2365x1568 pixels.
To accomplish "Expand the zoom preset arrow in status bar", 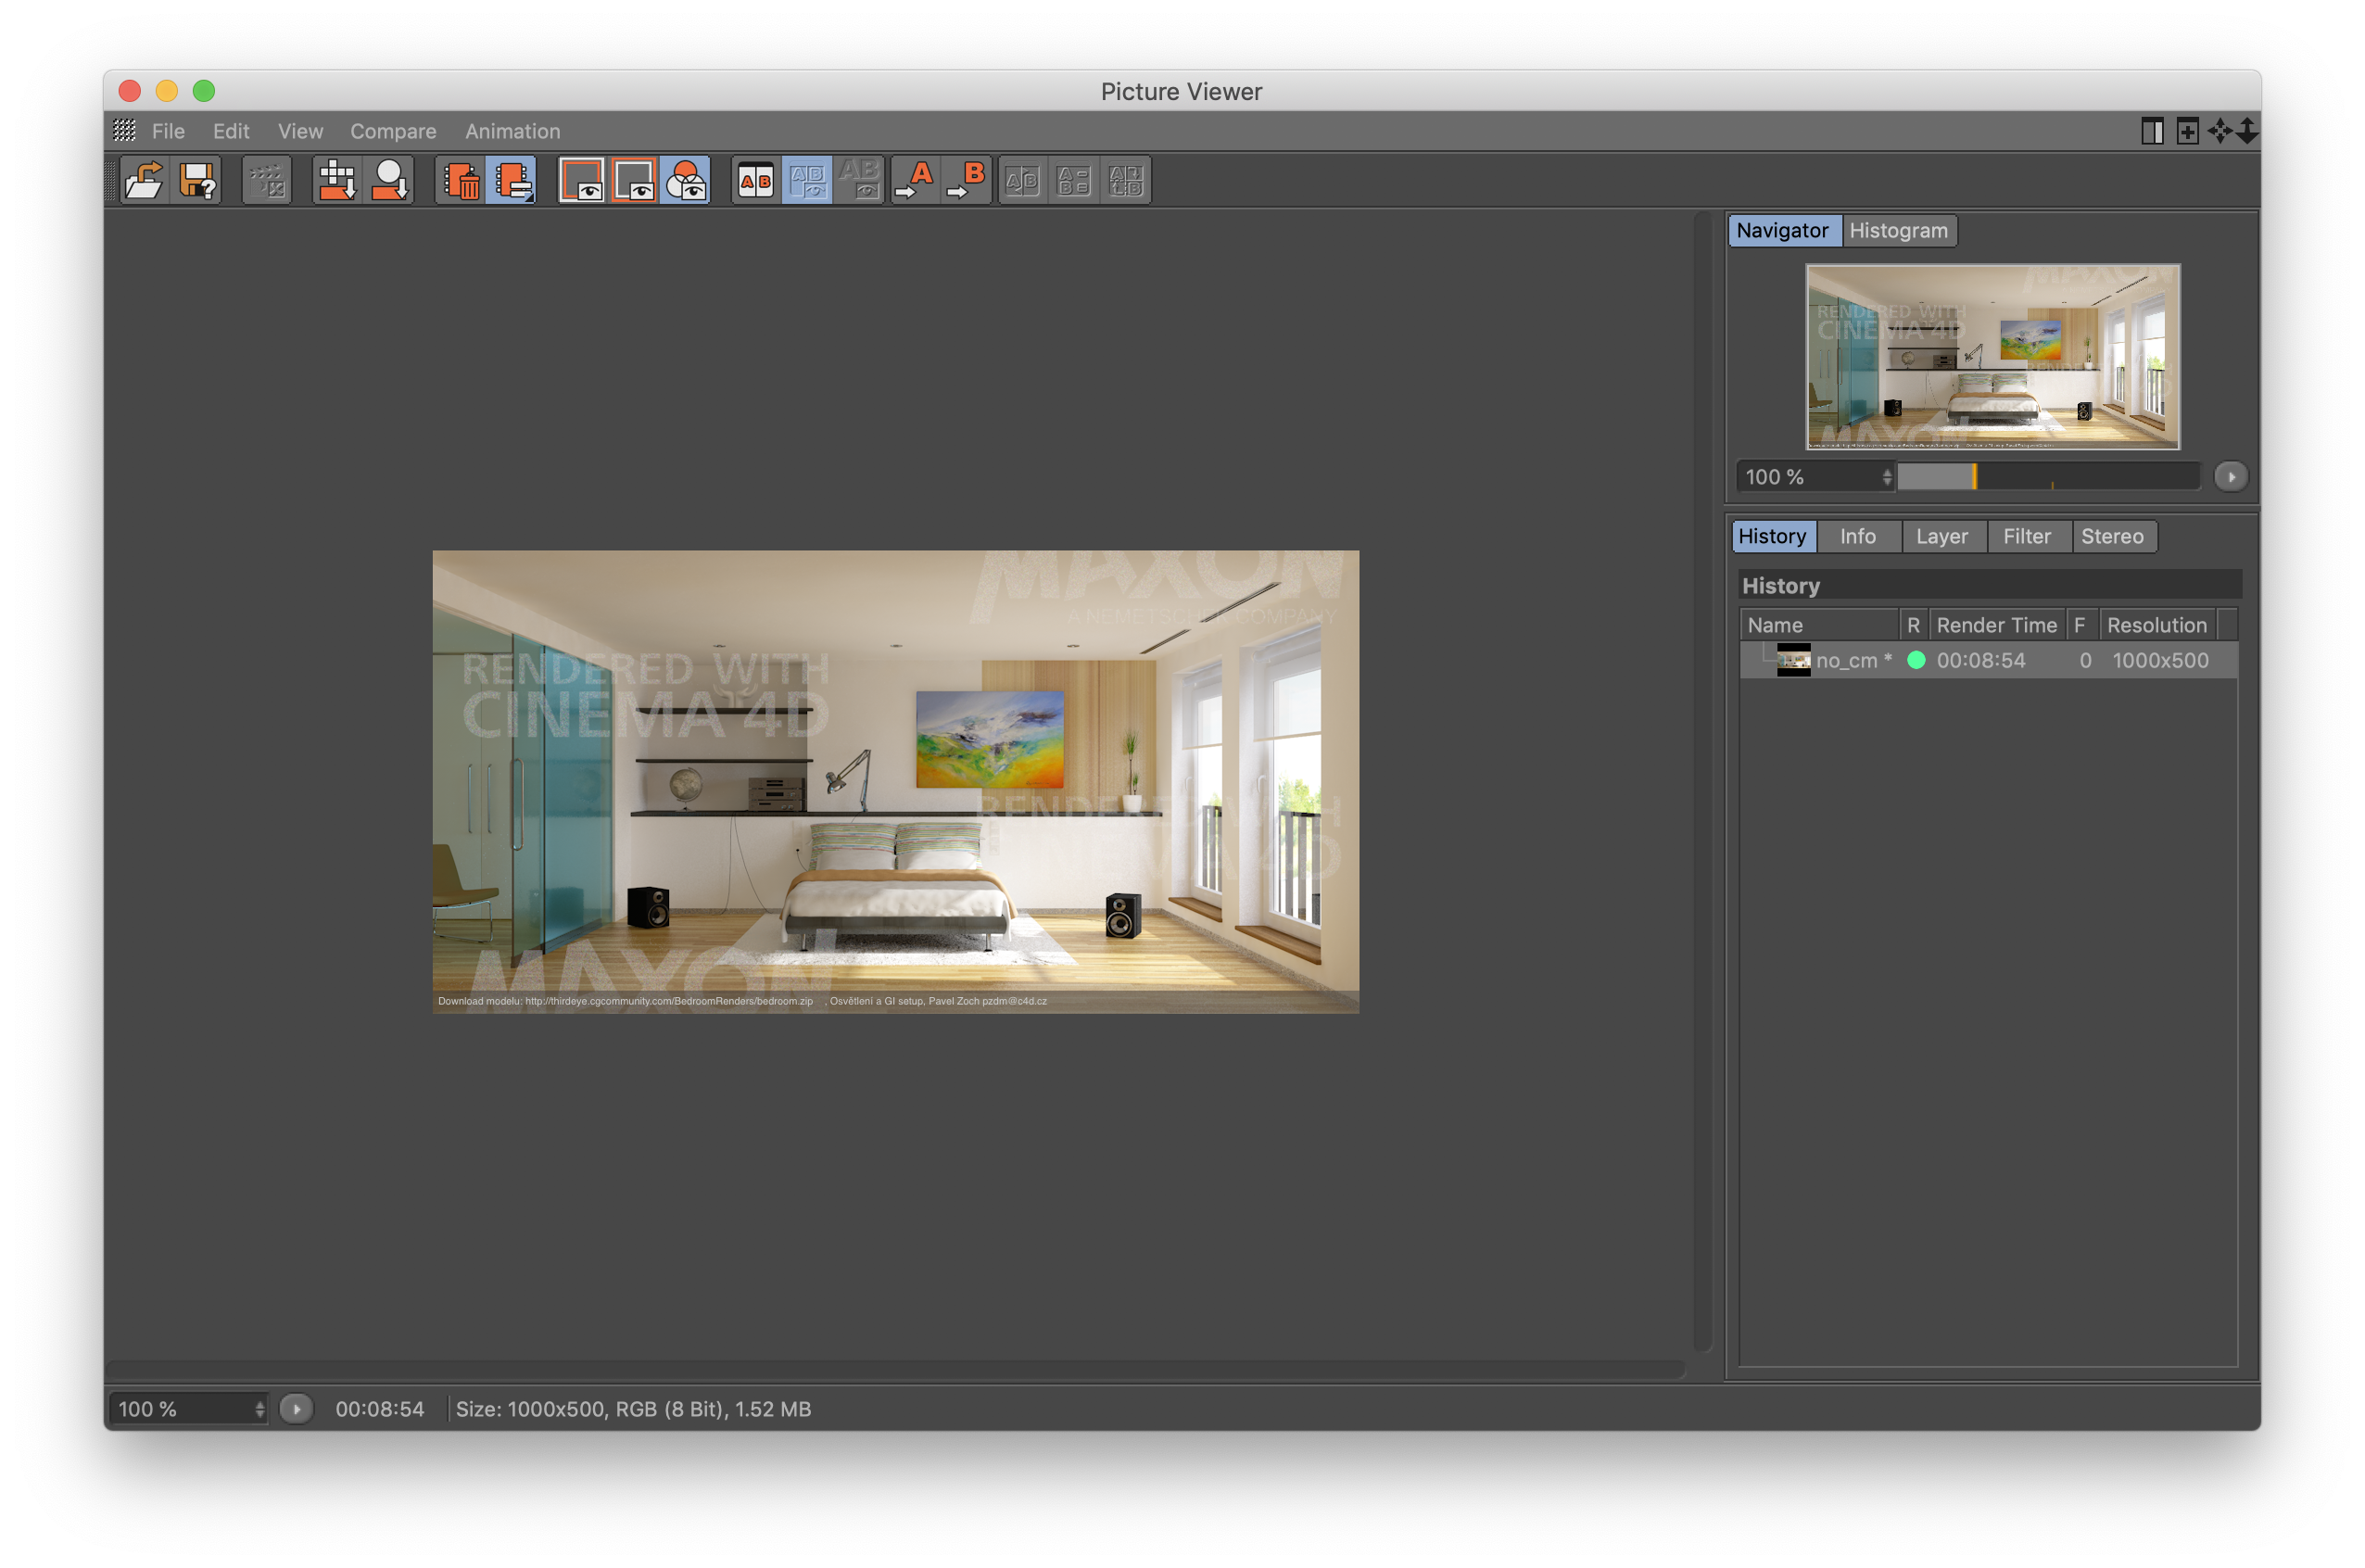I will [296, 1409].
